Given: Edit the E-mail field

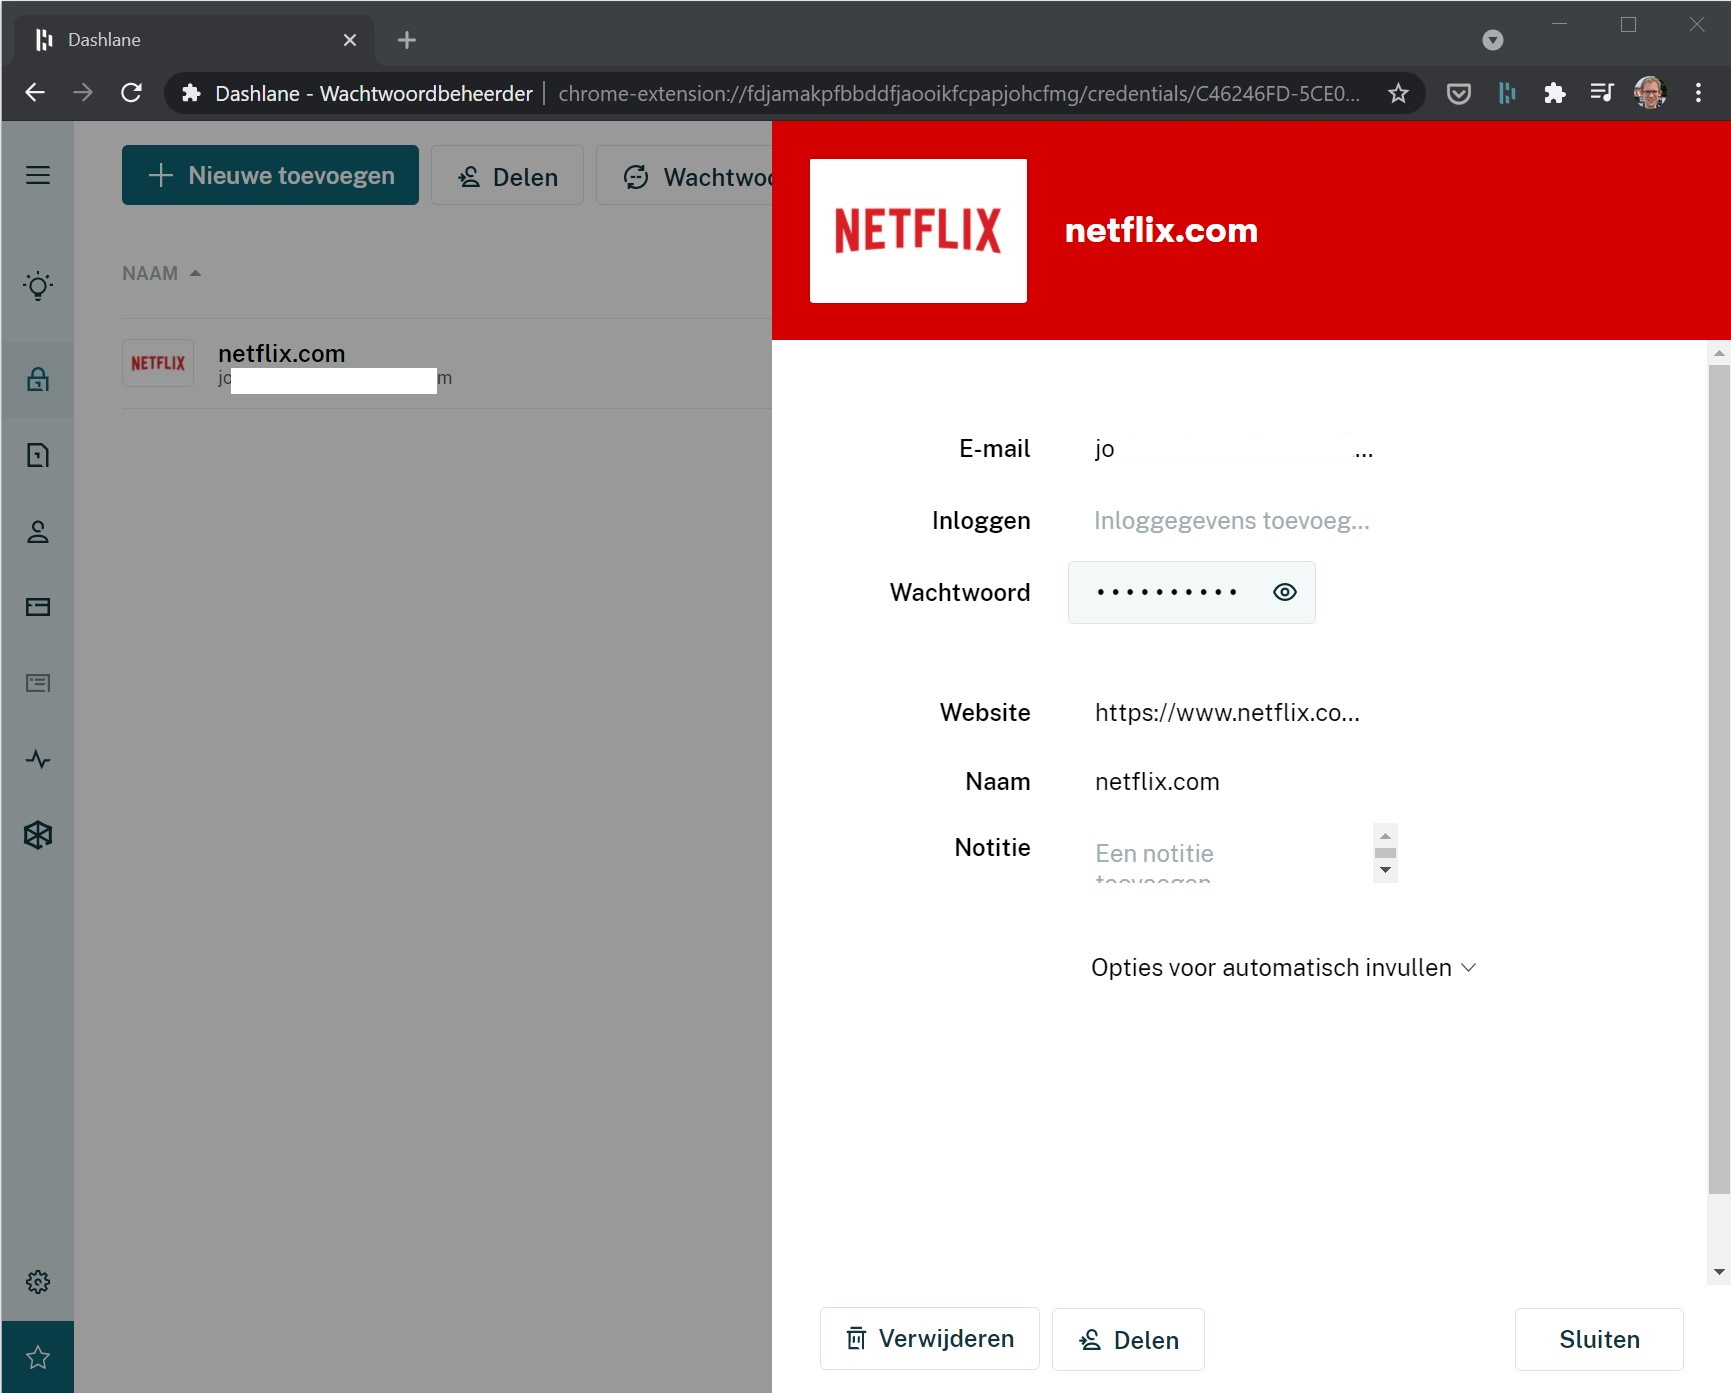Looking at the screenshot, I should point(1234,449).
